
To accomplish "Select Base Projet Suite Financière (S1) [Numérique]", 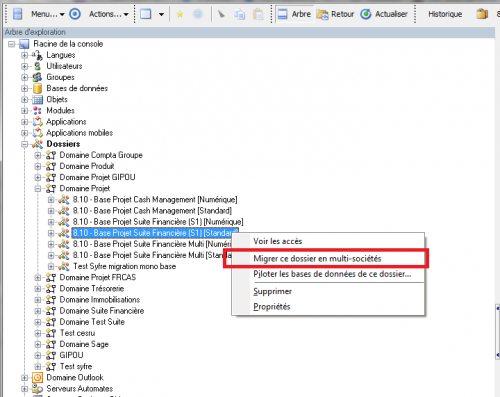I will (158, 222).
